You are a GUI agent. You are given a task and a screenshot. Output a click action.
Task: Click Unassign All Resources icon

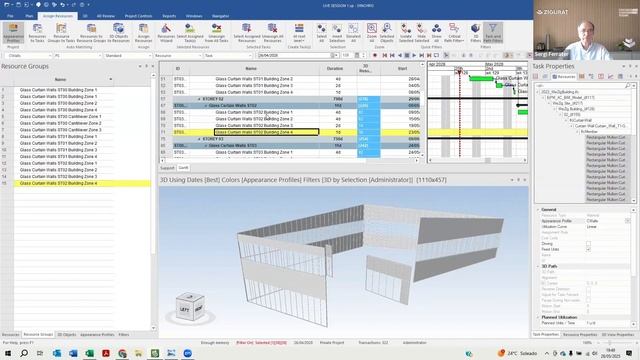click(x=272, y=33)
